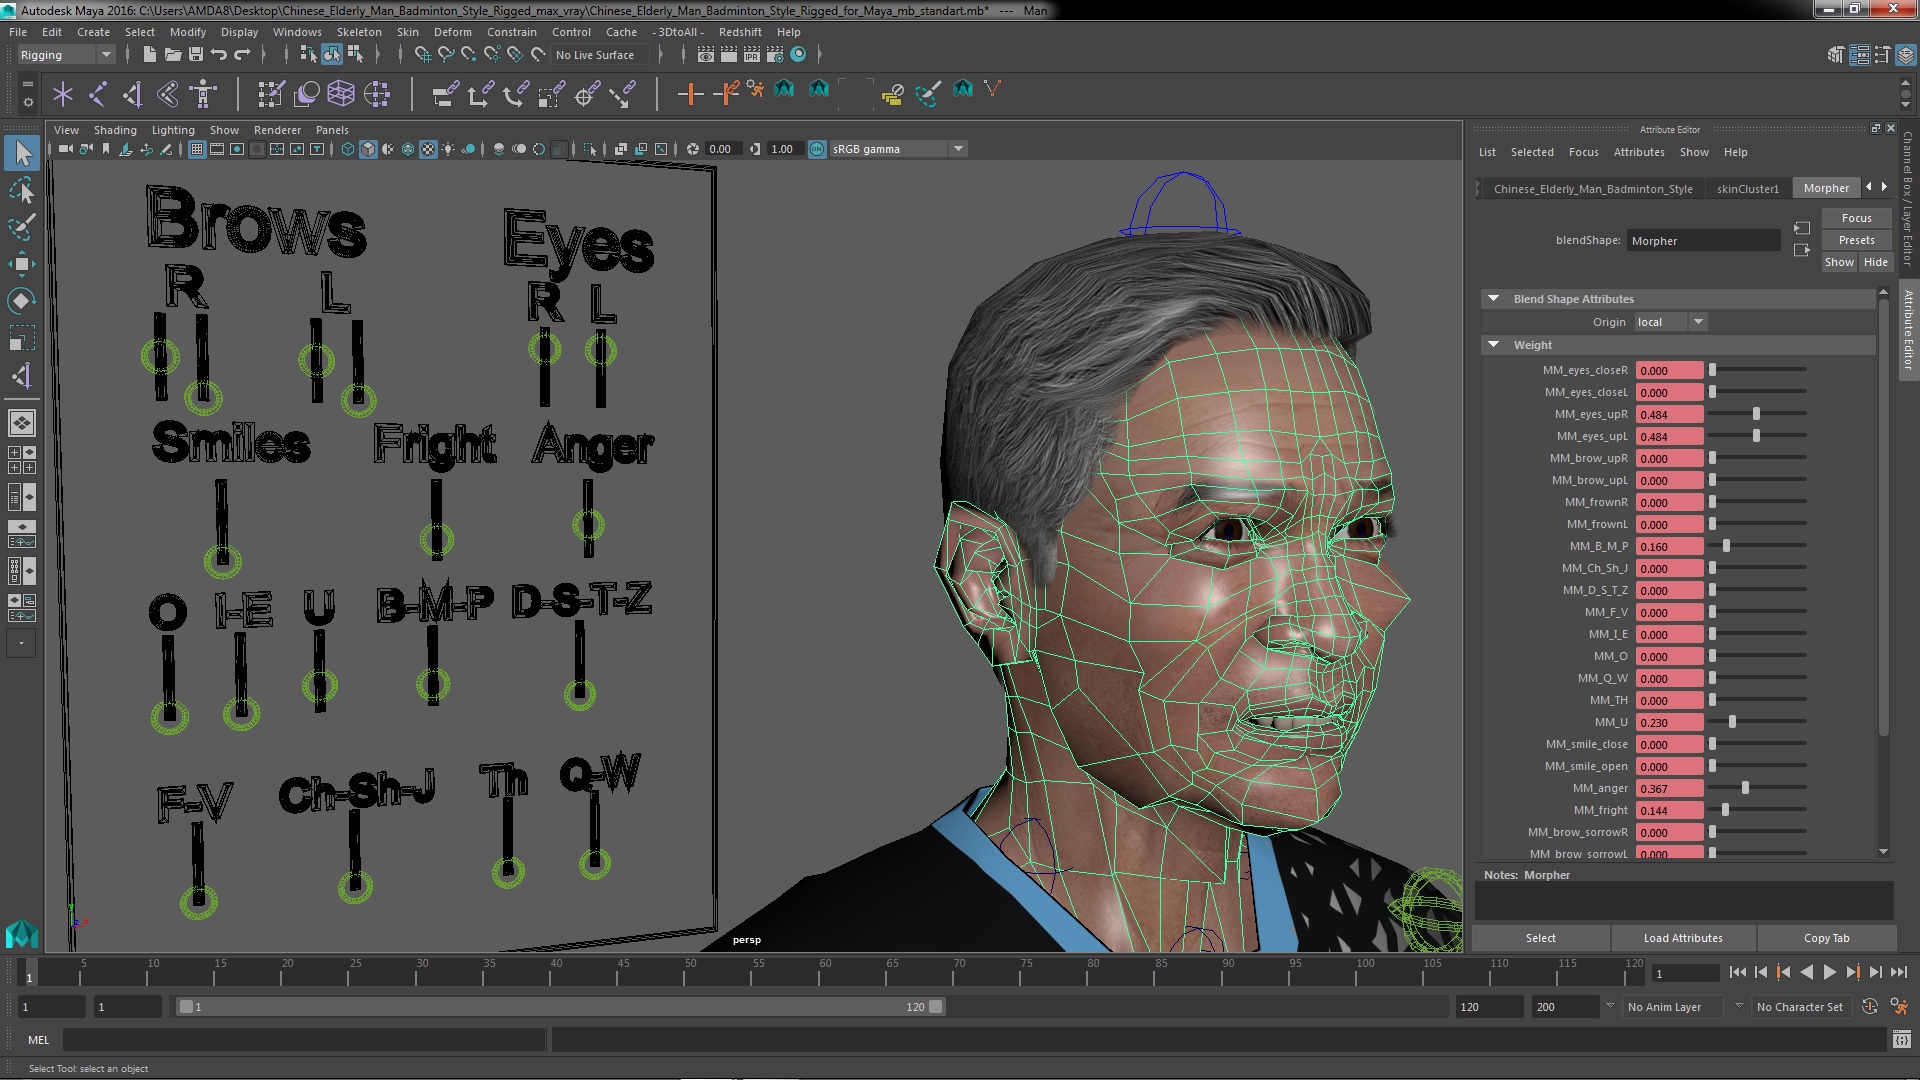
Task: Toggle textured display in viewport
Action: coord(428,150)
